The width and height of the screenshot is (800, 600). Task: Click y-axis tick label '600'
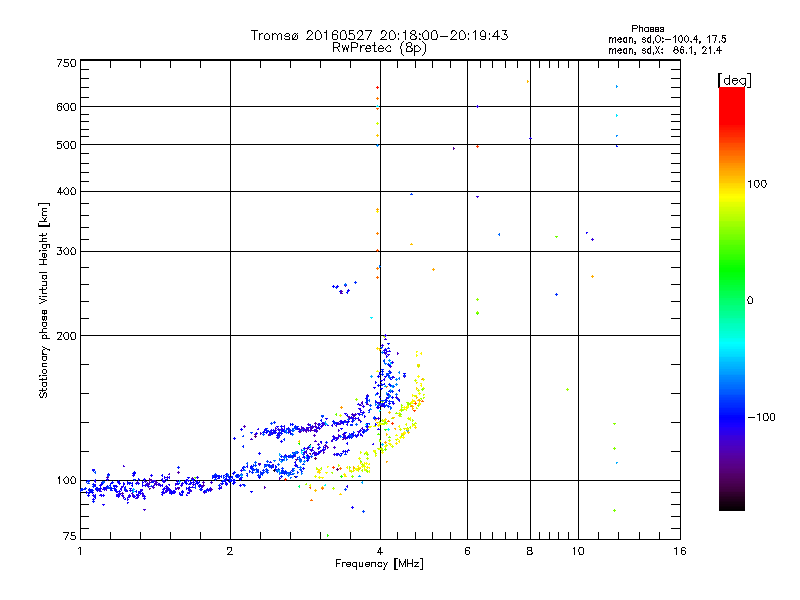click(66, 107)
